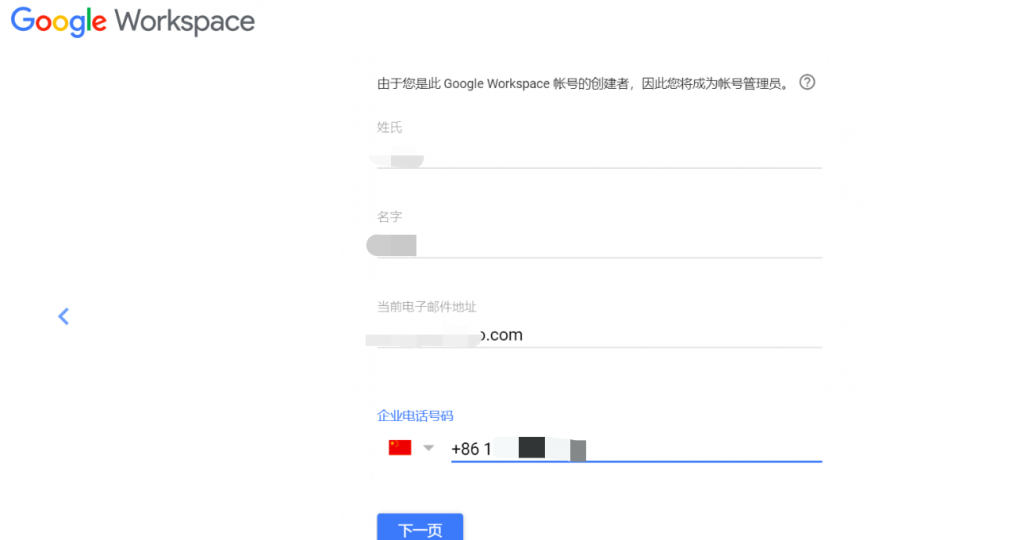Click the 企业电话号码 phone input
1024x540 pixels.
(x=636, y=449)
